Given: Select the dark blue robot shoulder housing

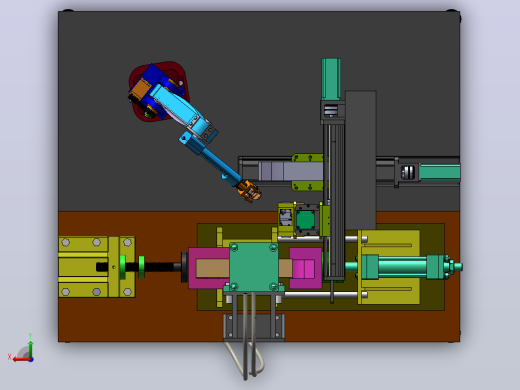Looking at the screenshot, I should point(154,74).
